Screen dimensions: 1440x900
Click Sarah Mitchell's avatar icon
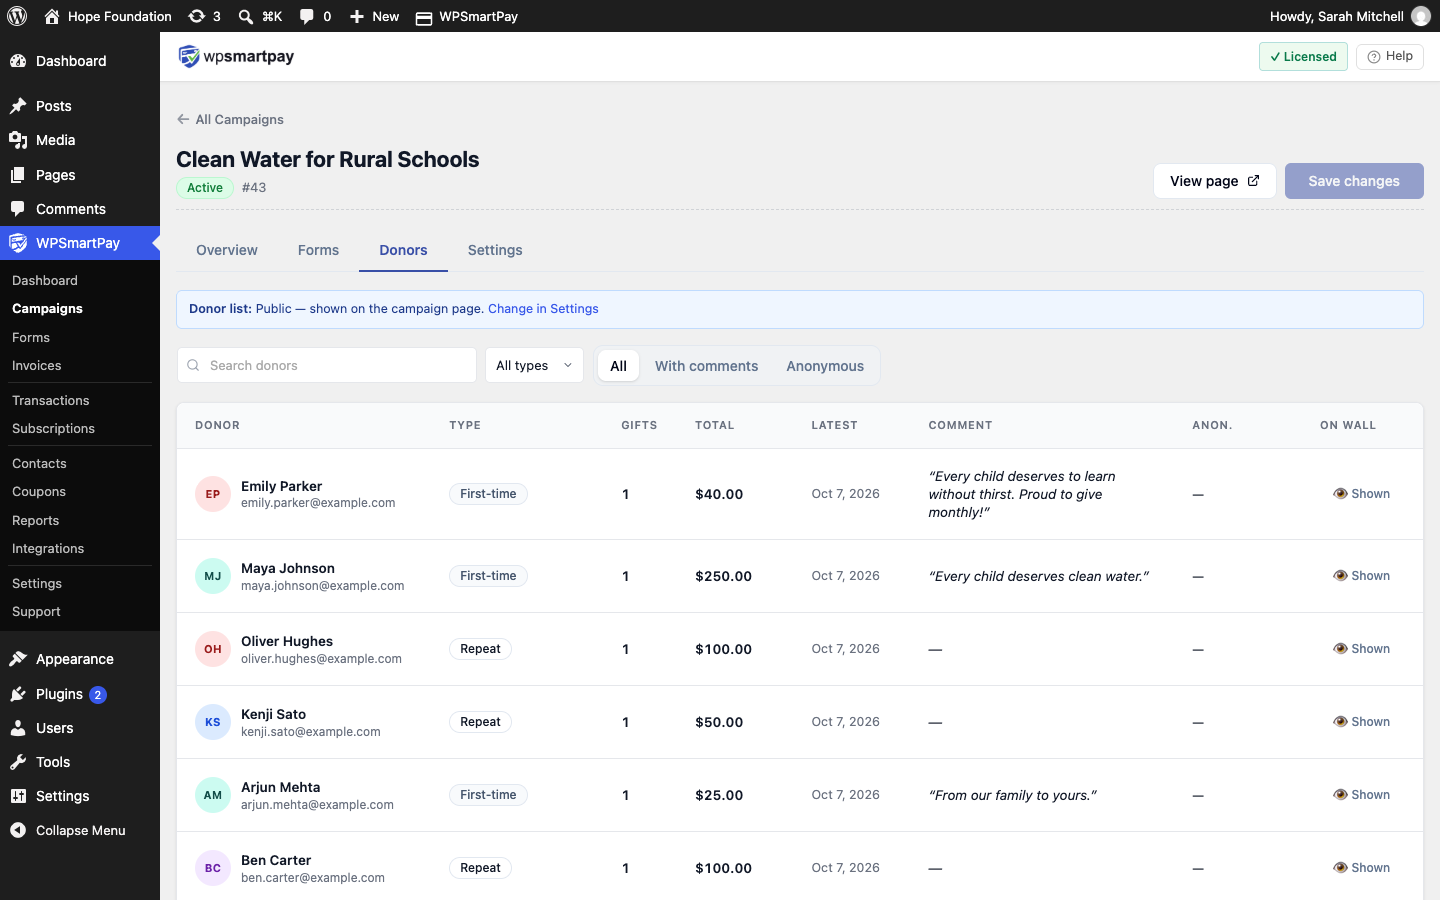(1421, 16)
